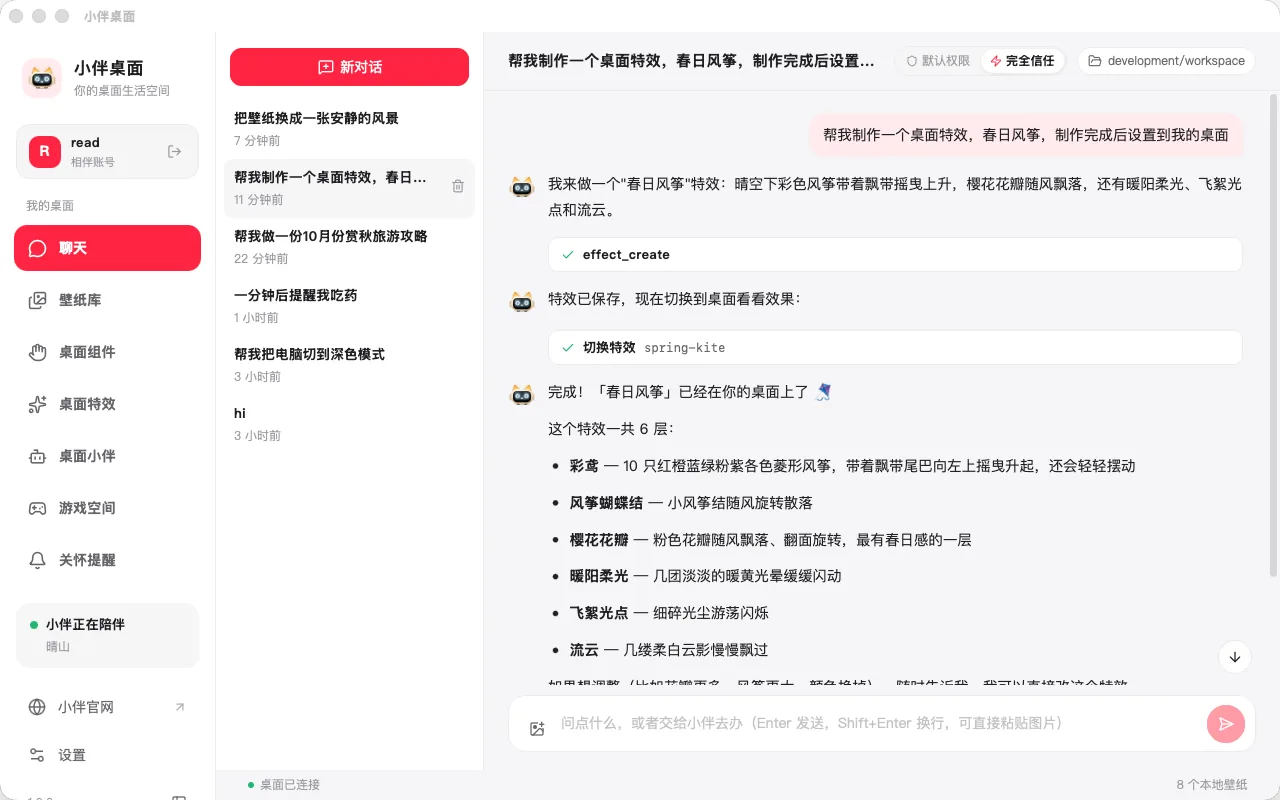The height and width of the screenshot is (800, 1280).
Task: Click the 桌面特效 sparkle icon
Action: point(38,404)
